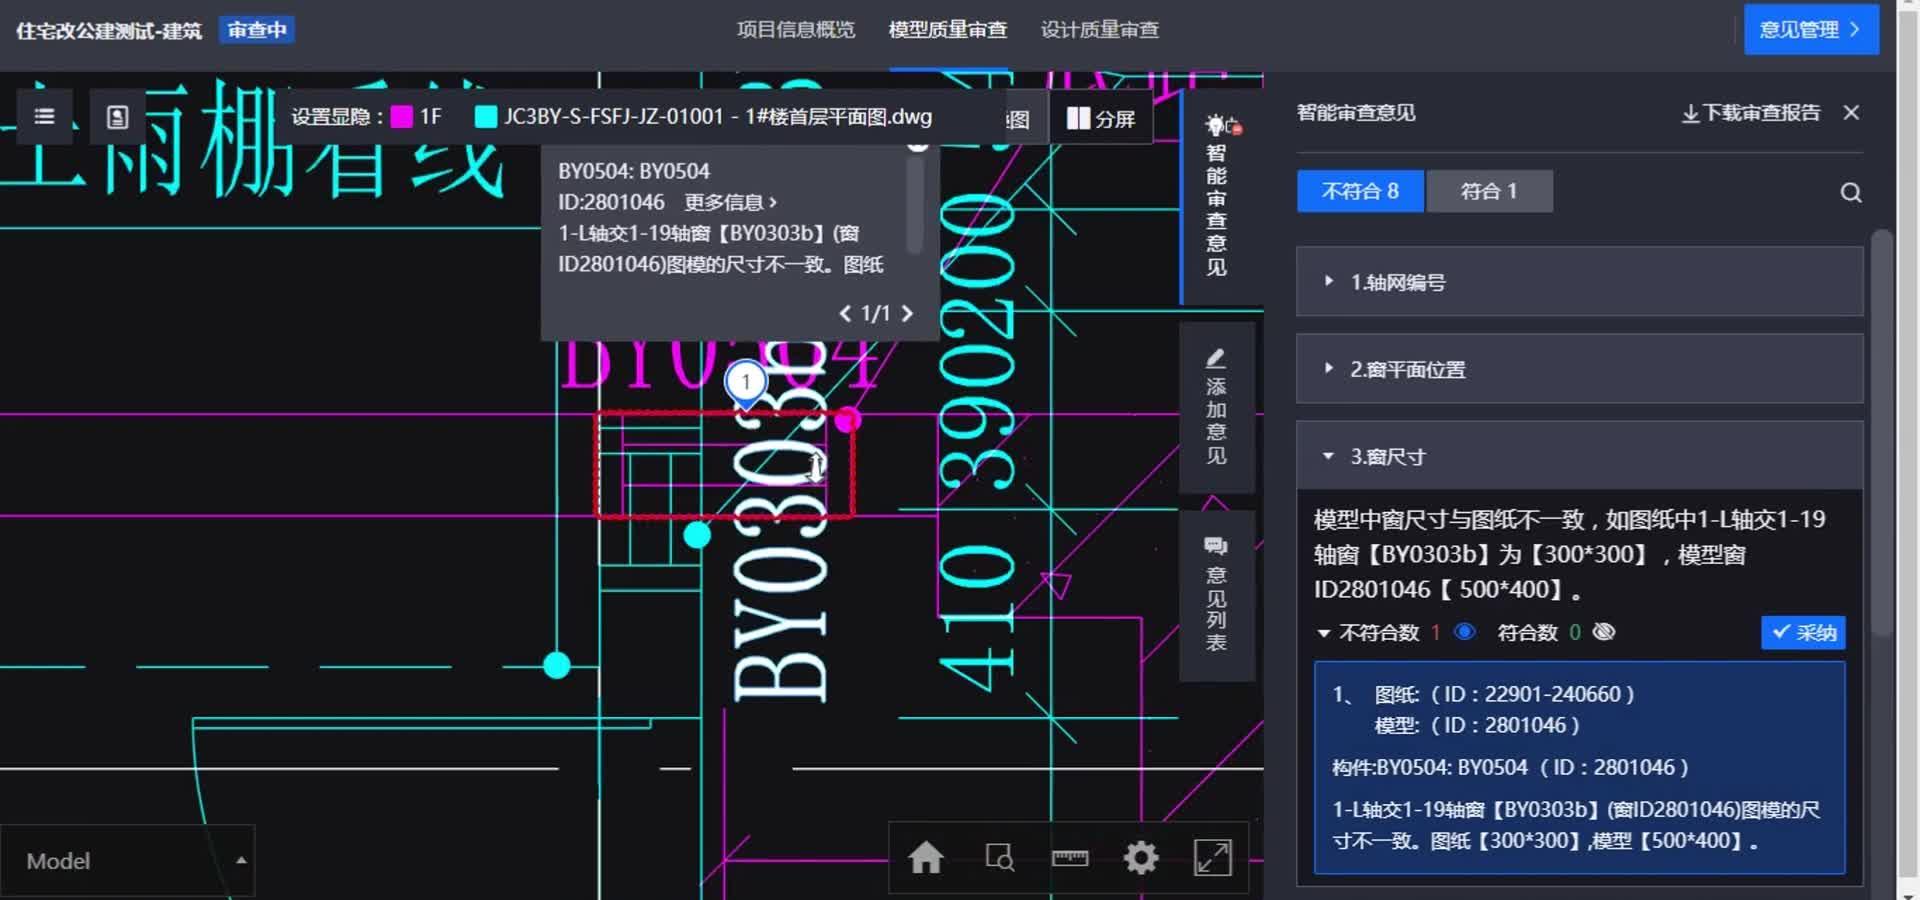Screen dimensions: 1920x900
Task: Download the review report 下载审查报告
Action: tap(1750, 113)
